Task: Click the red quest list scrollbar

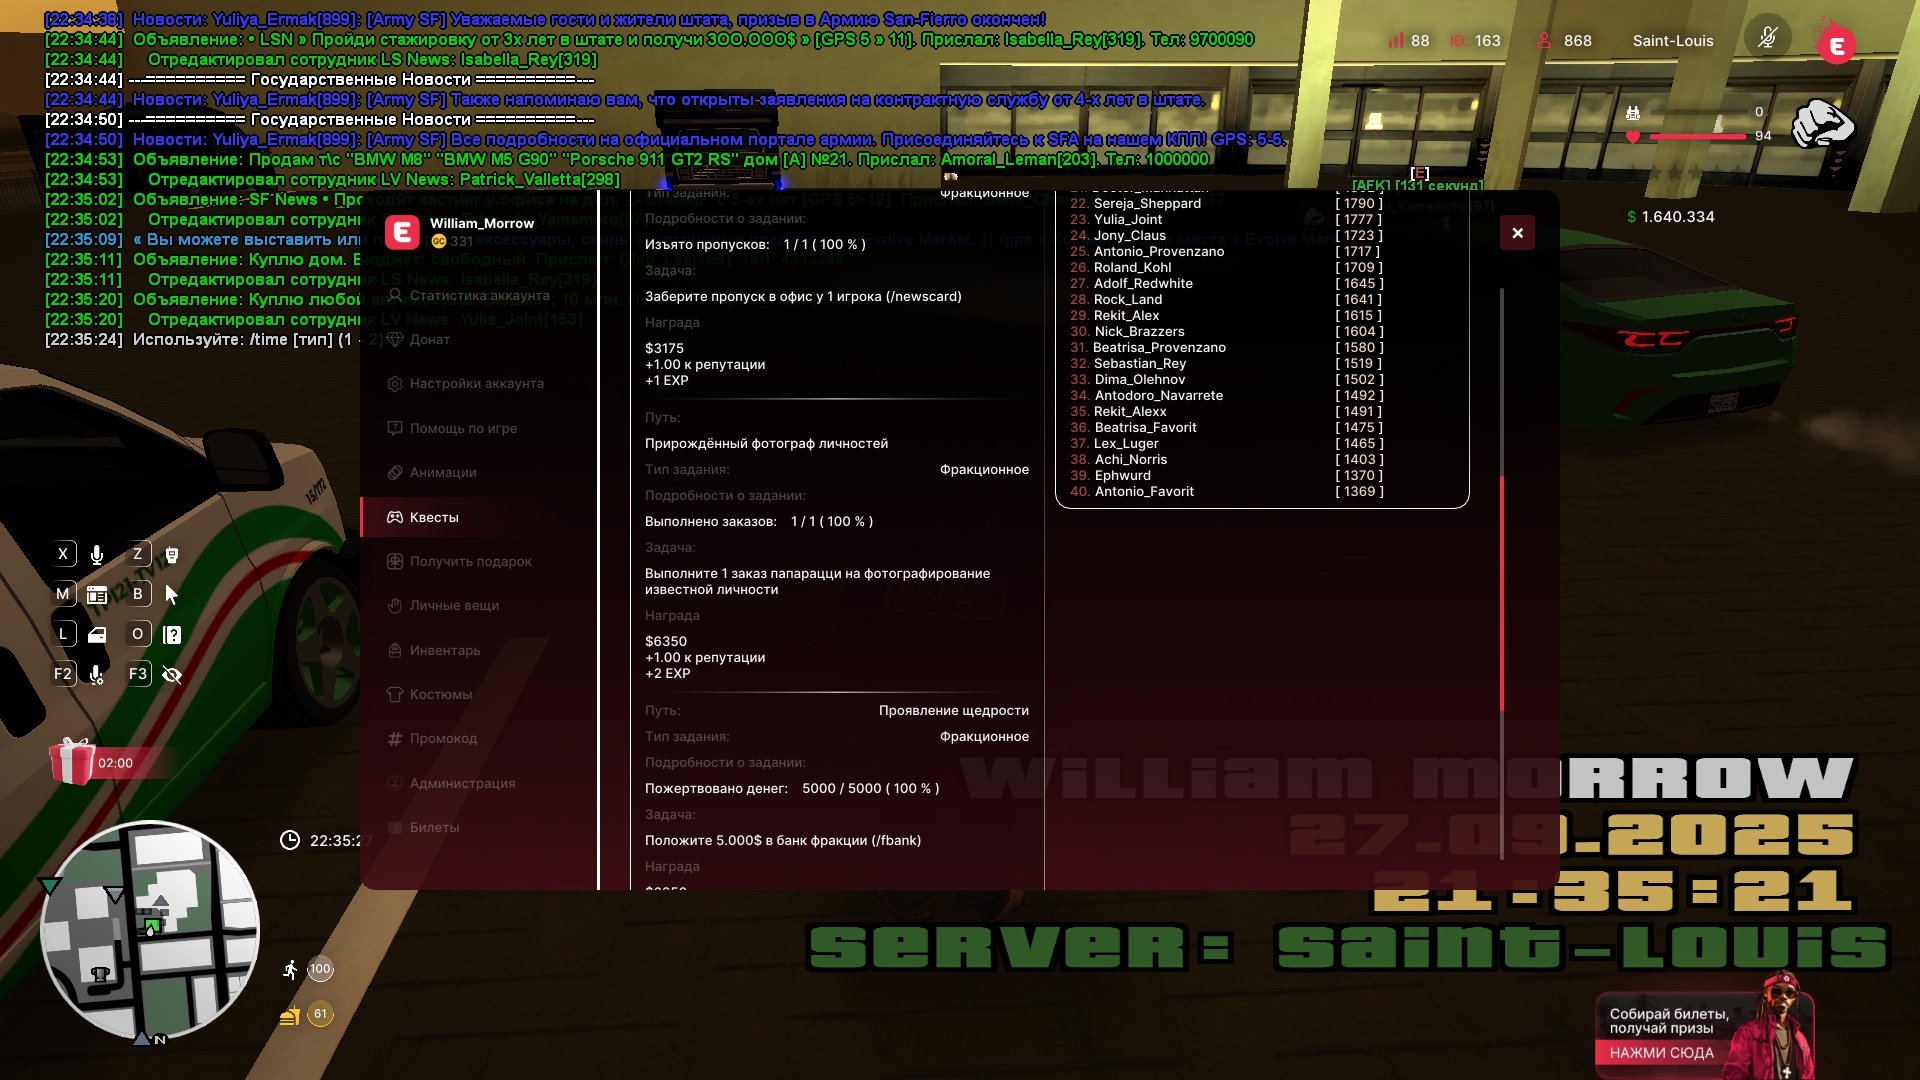Action: 1501,594
